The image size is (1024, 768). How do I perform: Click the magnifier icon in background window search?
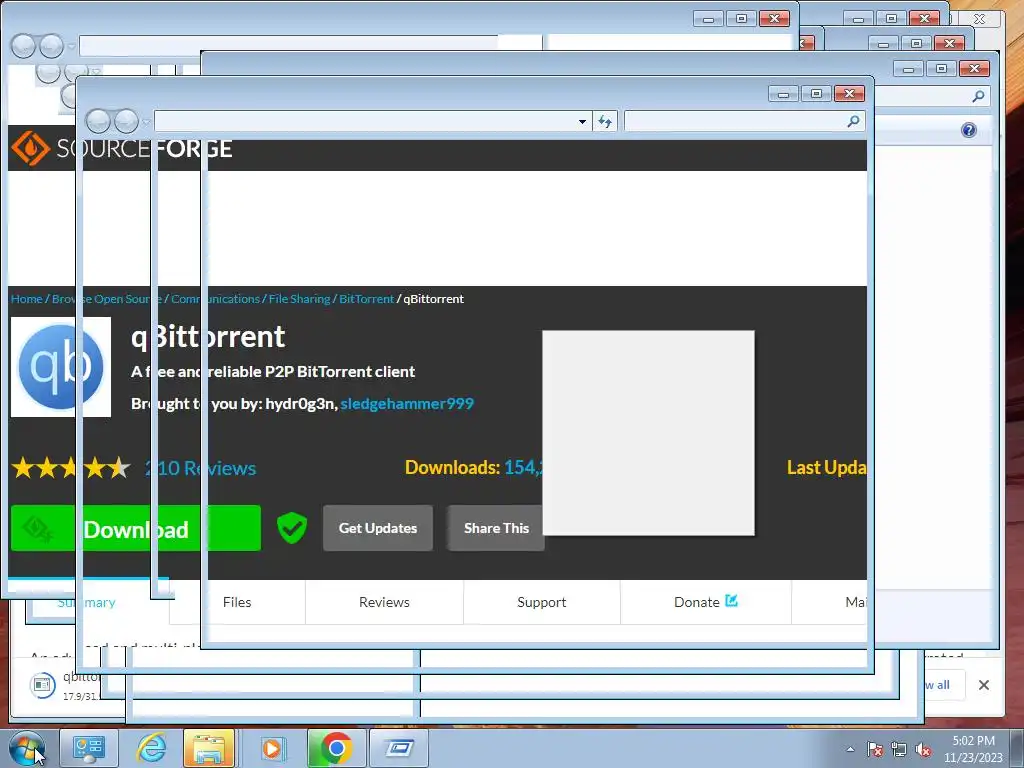tap(978, 97)
